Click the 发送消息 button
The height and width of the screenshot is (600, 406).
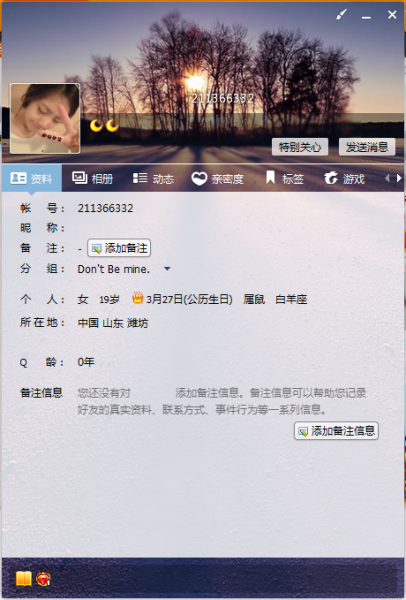(x=367, y=147)
